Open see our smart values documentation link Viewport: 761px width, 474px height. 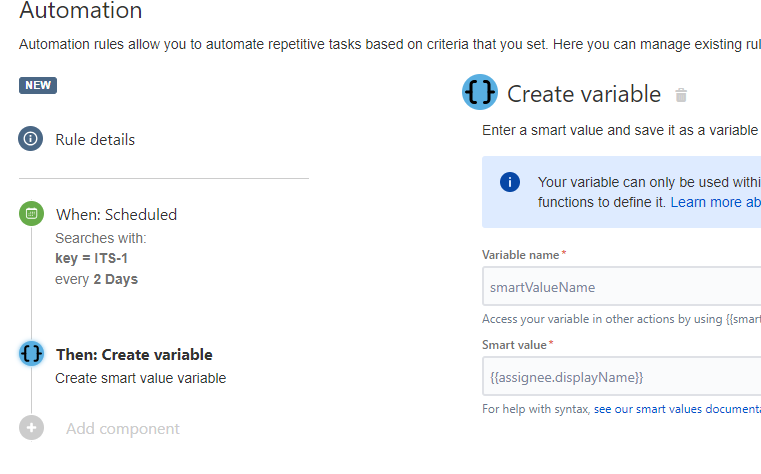(x=677, y=409)
